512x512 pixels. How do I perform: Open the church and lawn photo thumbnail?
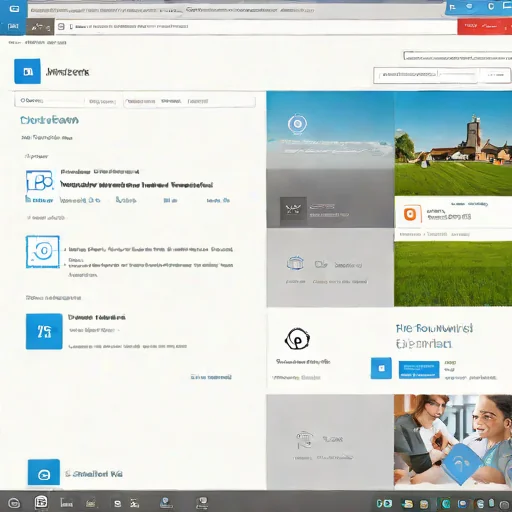453,143
